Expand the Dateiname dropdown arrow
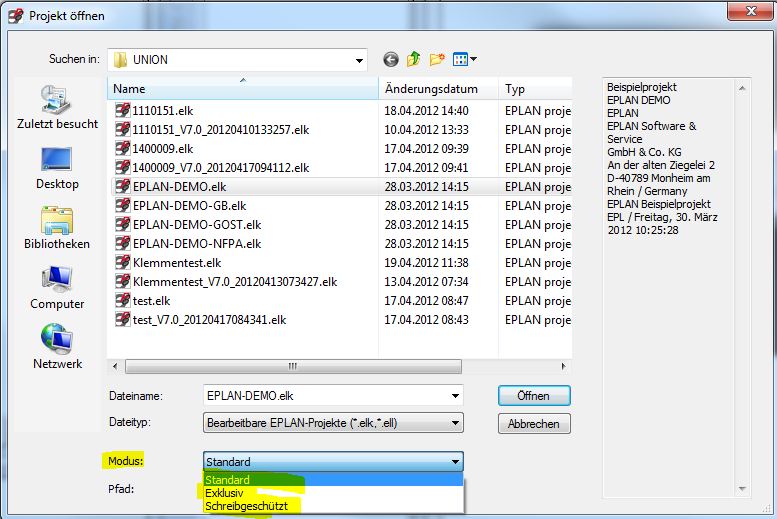 click(x=455, y=396)
